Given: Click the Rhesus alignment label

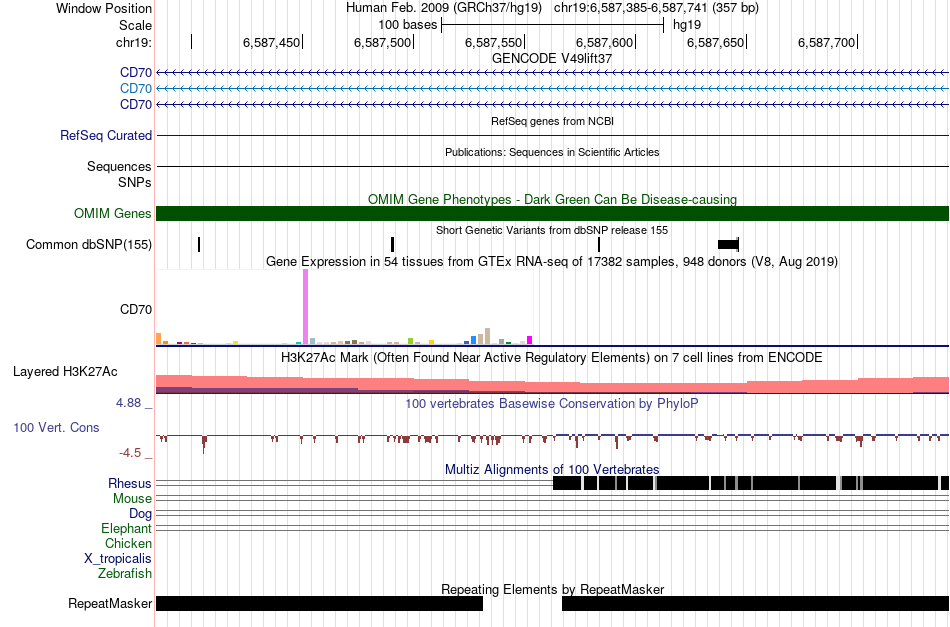Looking at the screenshot, I should (x=130, y=483).
